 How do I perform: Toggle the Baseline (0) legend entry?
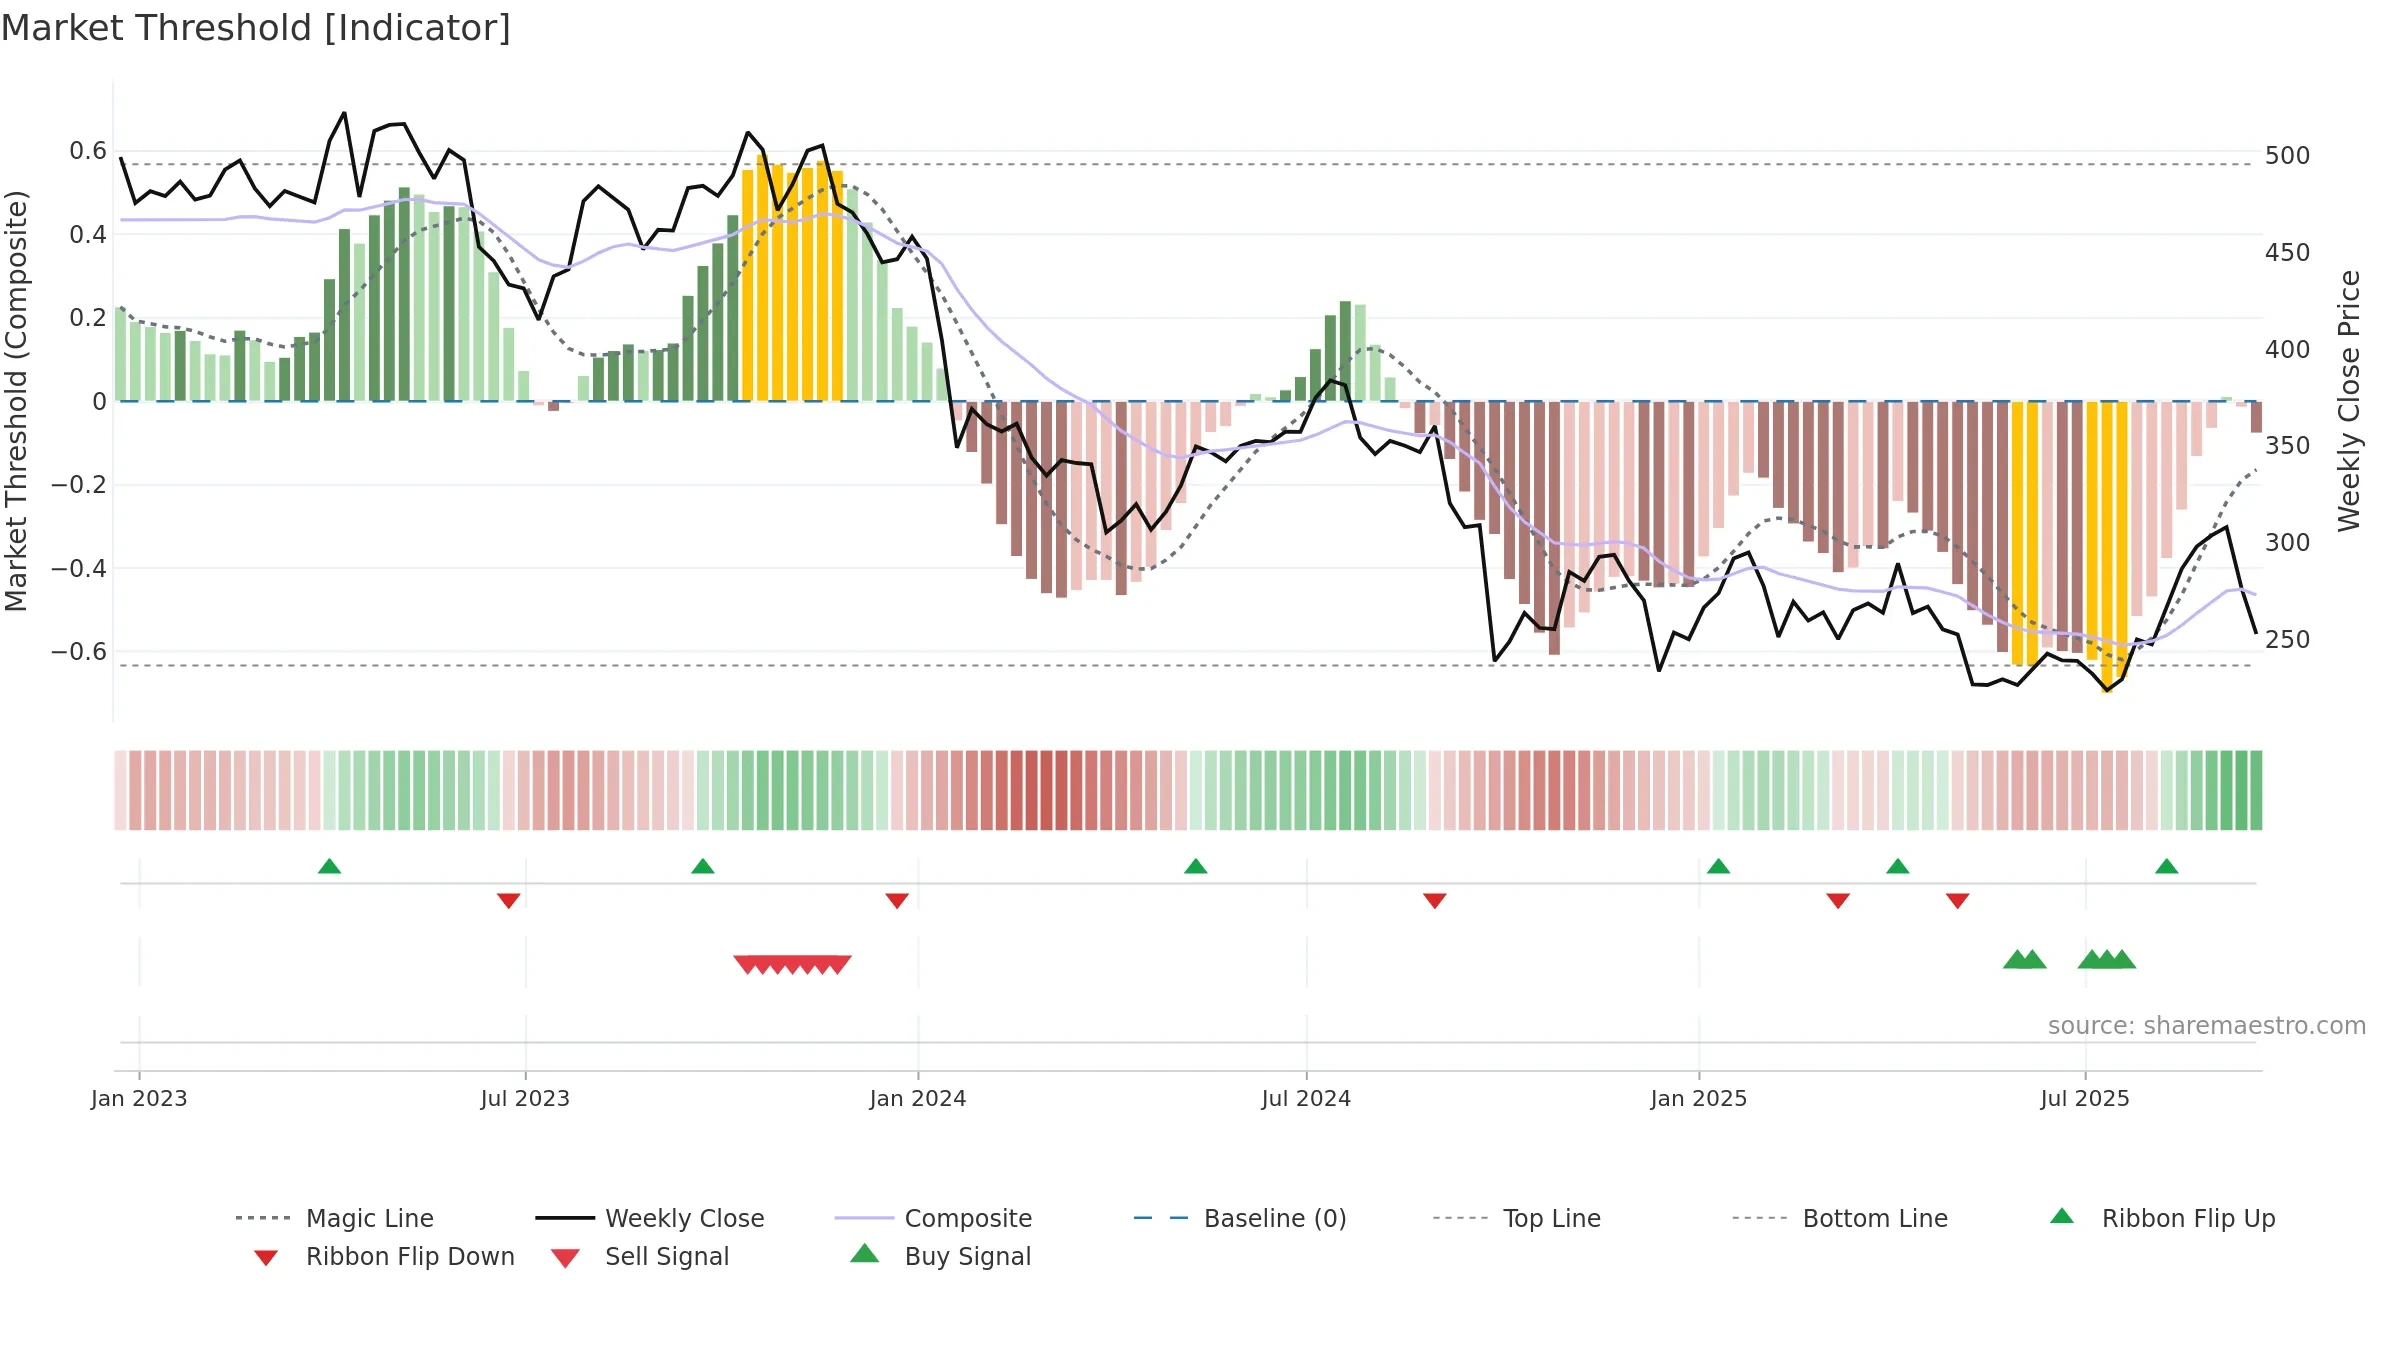(x=1240, y=1218)
